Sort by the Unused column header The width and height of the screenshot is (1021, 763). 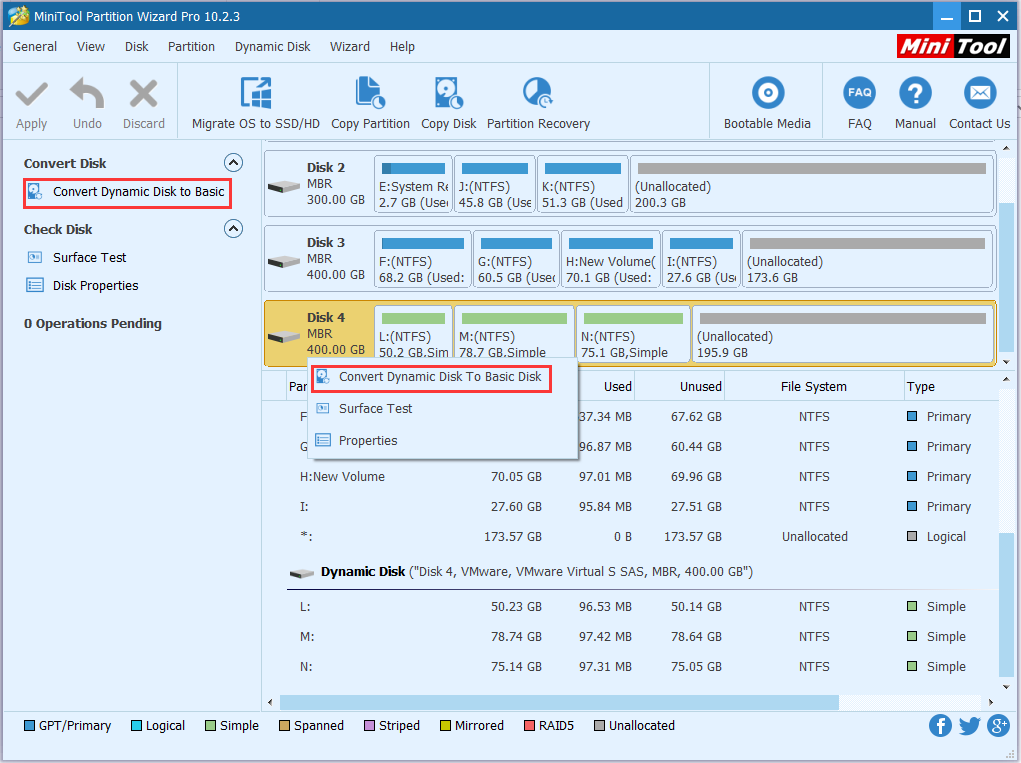click(x=680, y=386)
